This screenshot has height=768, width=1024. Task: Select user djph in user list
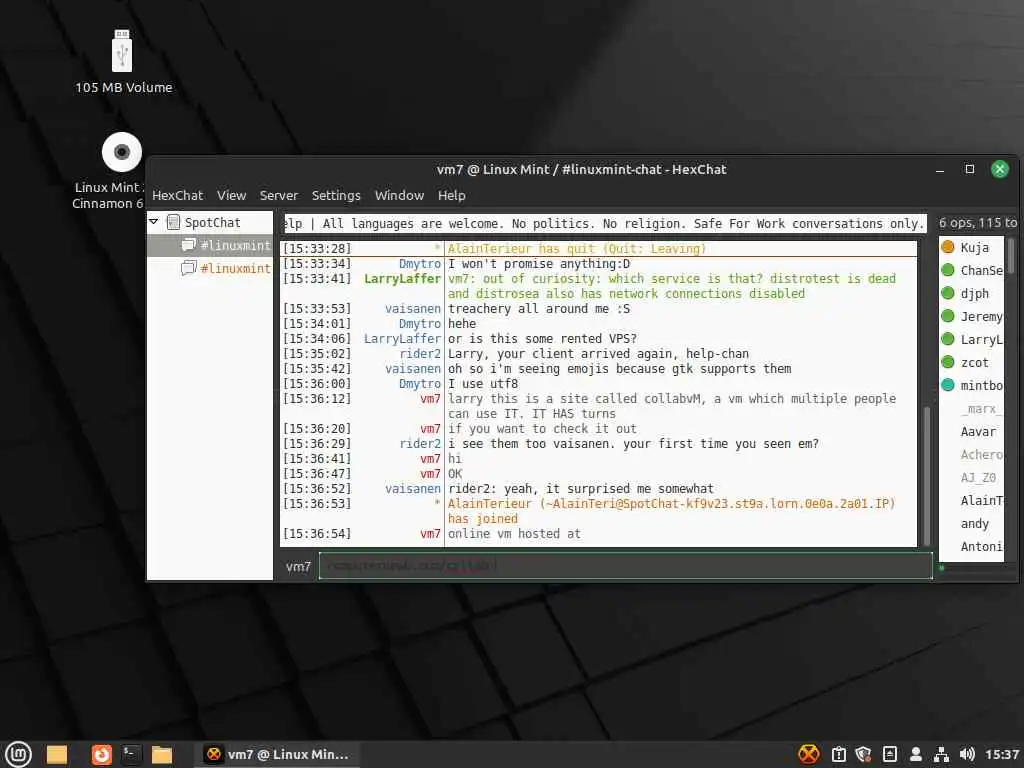[x=974, y=293]
